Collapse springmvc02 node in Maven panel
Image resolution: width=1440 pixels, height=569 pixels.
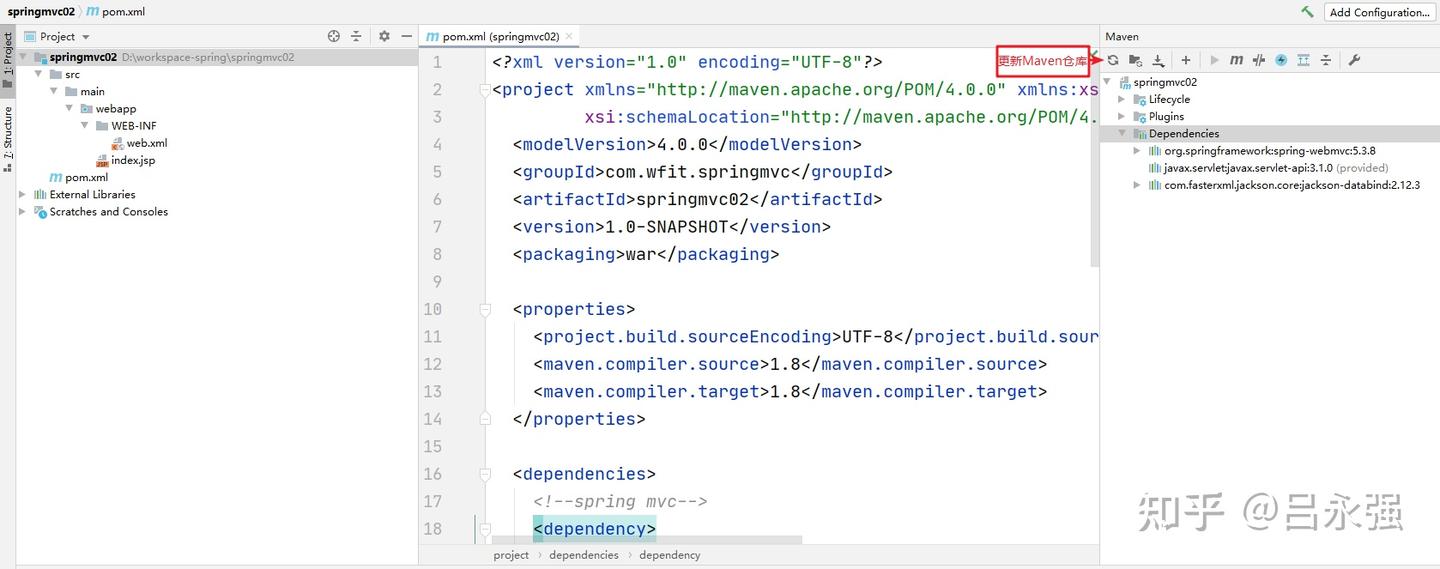[x=1108, y=82]
